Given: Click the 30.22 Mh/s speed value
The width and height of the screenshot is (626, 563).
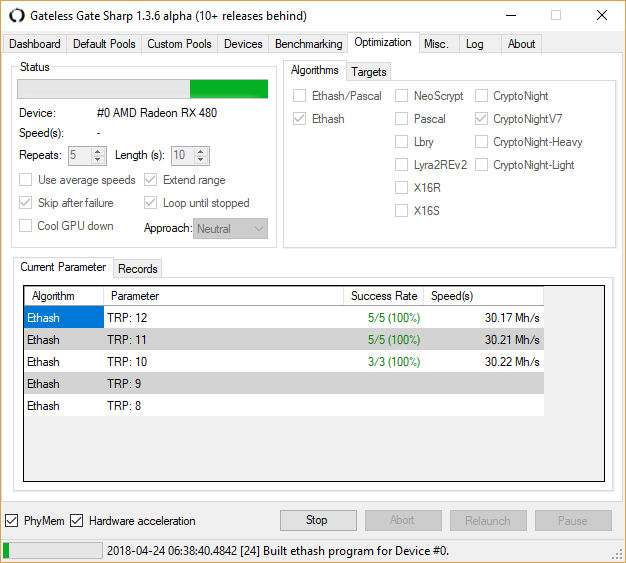Looking at the screenshot, I should point(512,362).
